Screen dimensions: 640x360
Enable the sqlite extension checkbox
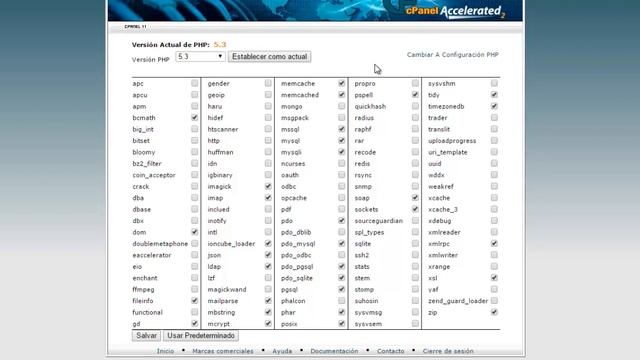tap(415, 243)
